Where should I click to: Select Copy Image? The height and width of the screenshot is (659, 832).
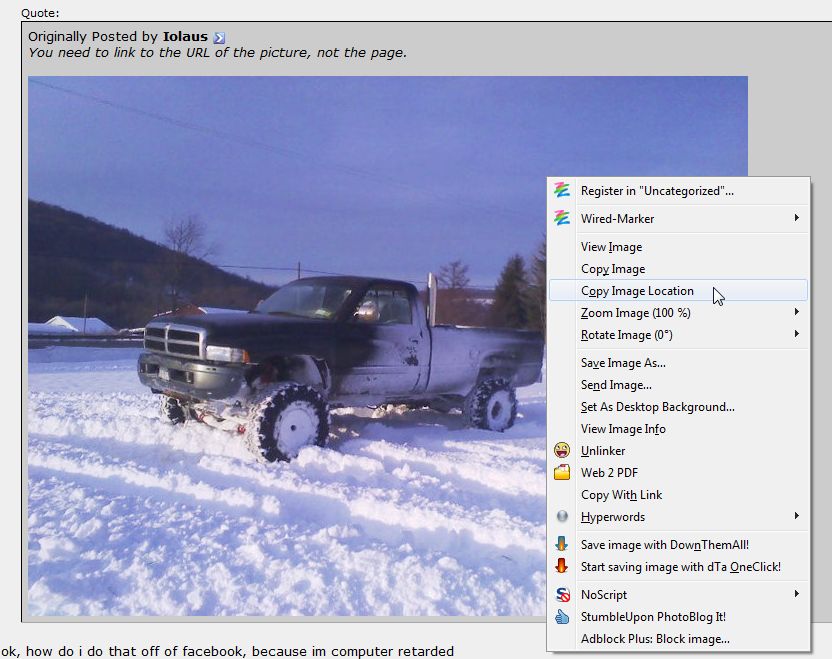click(x=678, y=269)
